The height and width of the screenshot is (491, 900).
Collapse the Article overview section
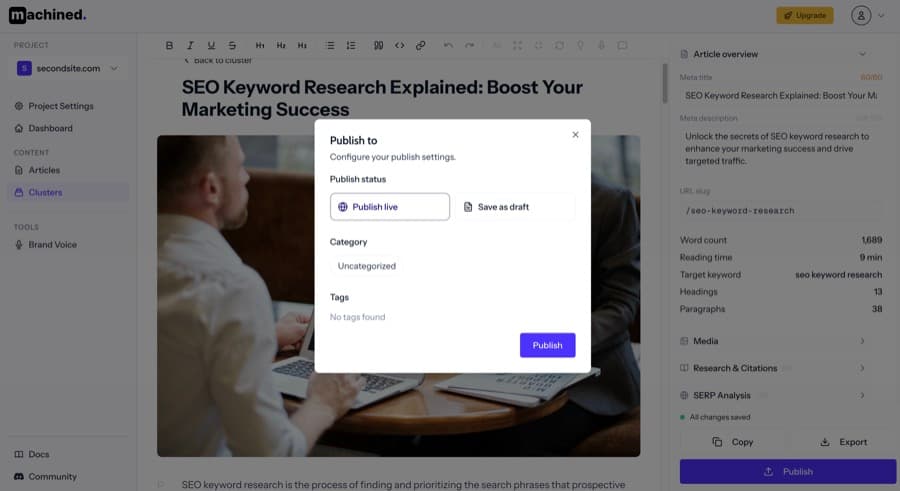click(862, 54)
